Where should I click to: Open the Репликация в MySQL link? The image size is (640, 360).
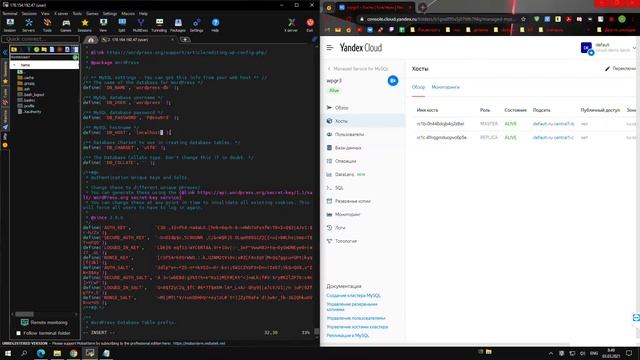(x=348, y=336)
